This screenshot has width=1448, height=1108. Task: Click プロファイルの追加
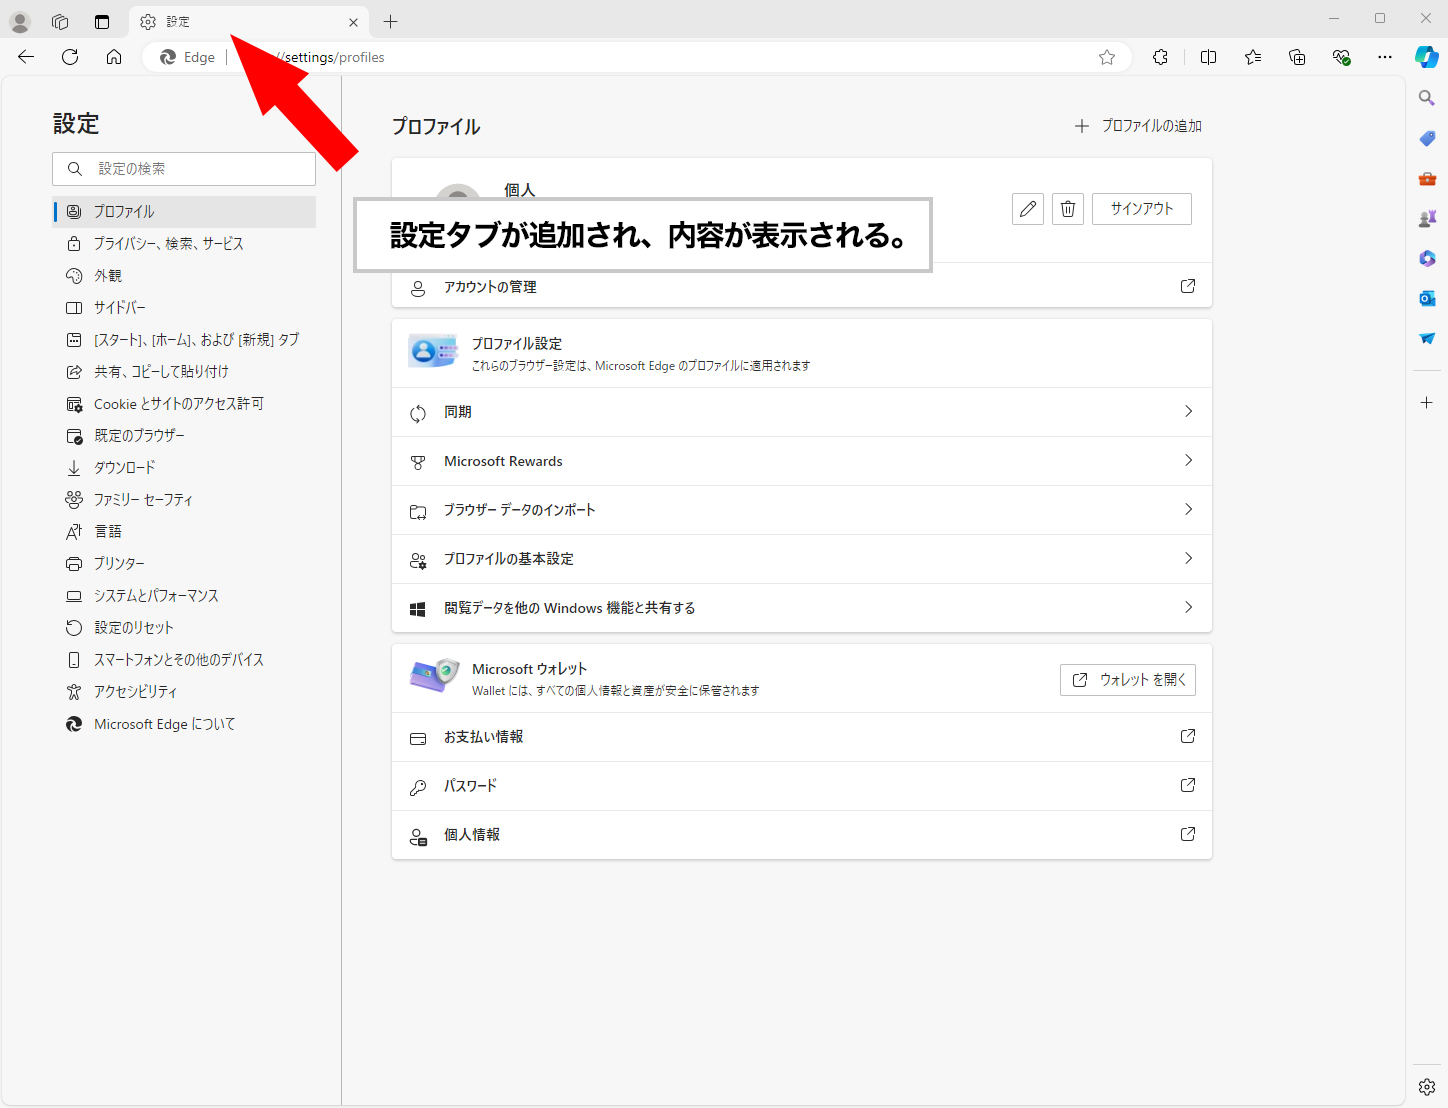(1138, 126)
